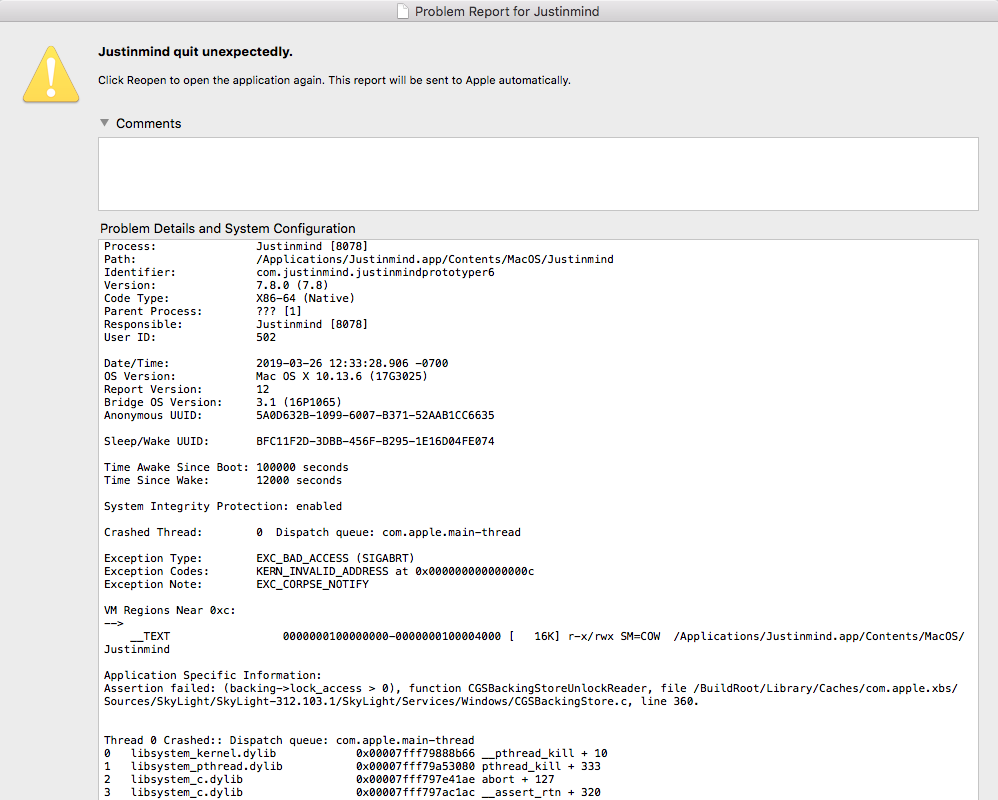
Task: Click the Sleep/Wake UUID value
Action: point(375,441)
